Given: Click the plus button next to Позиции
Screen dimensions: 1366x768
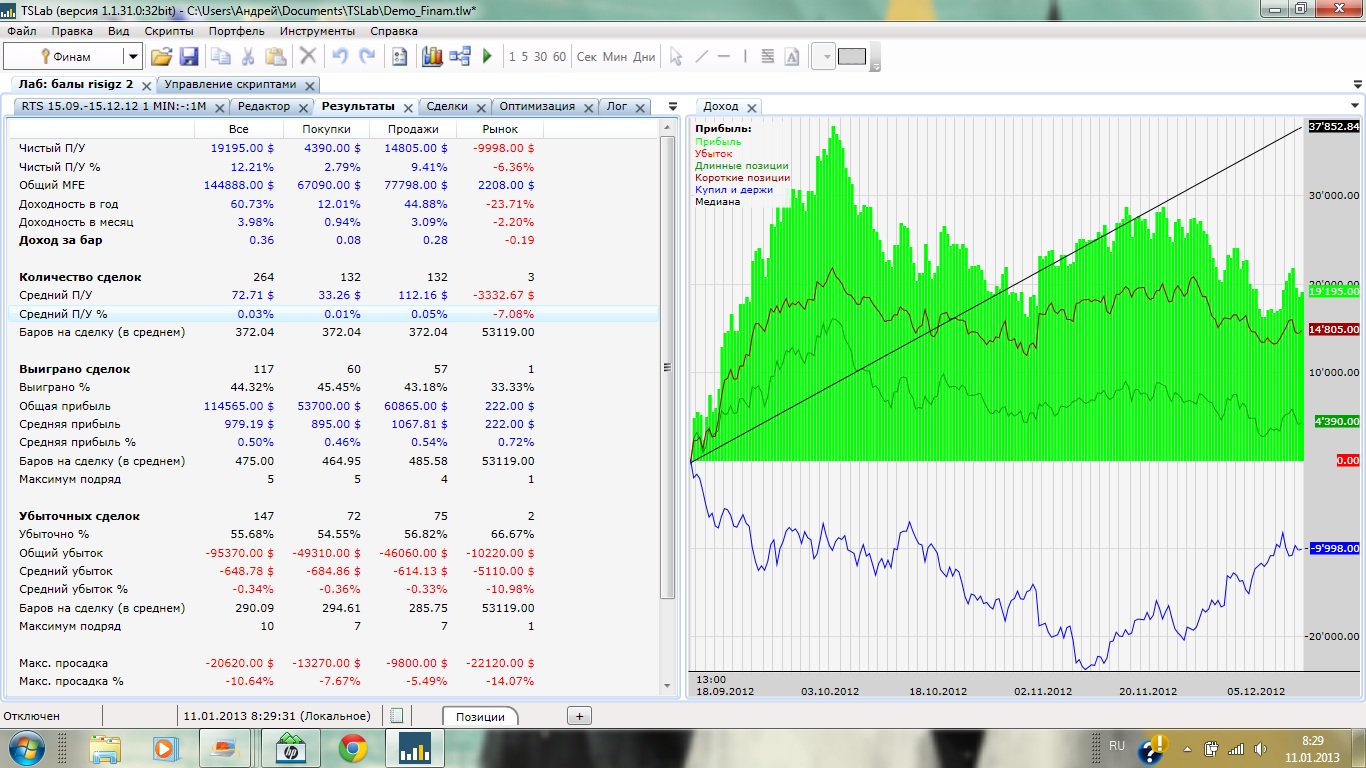Looking at the screenshot, I should 579,715.
